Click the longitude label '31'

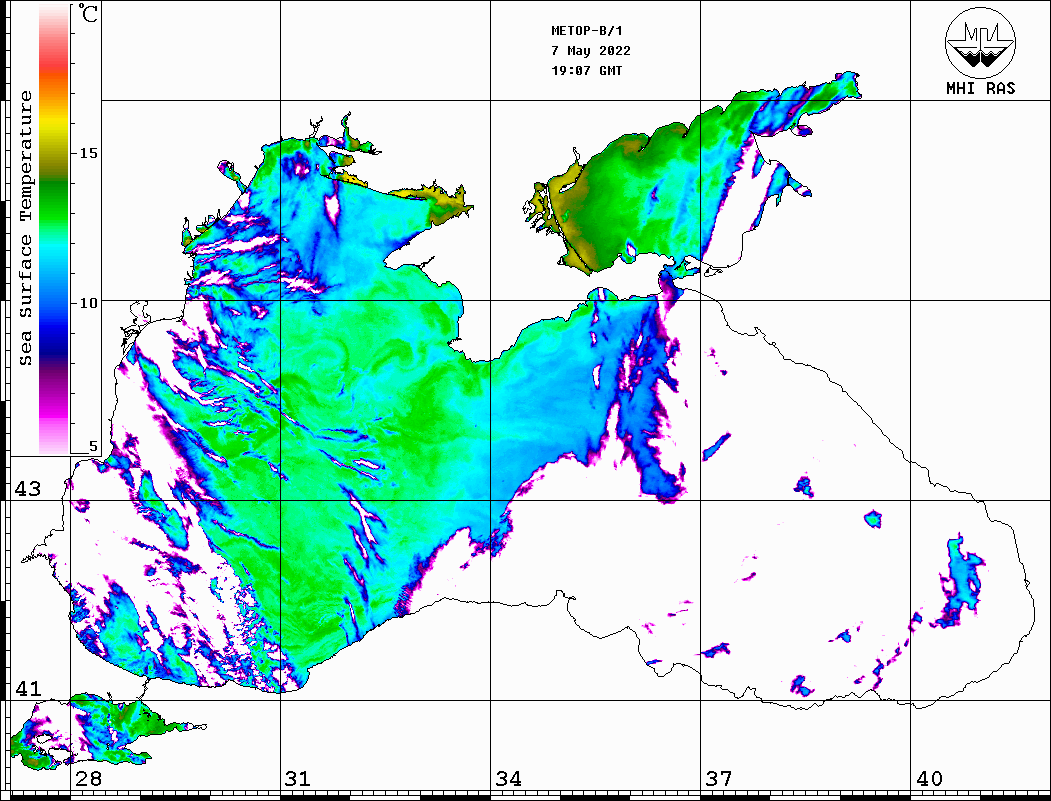tap(298, 779)
